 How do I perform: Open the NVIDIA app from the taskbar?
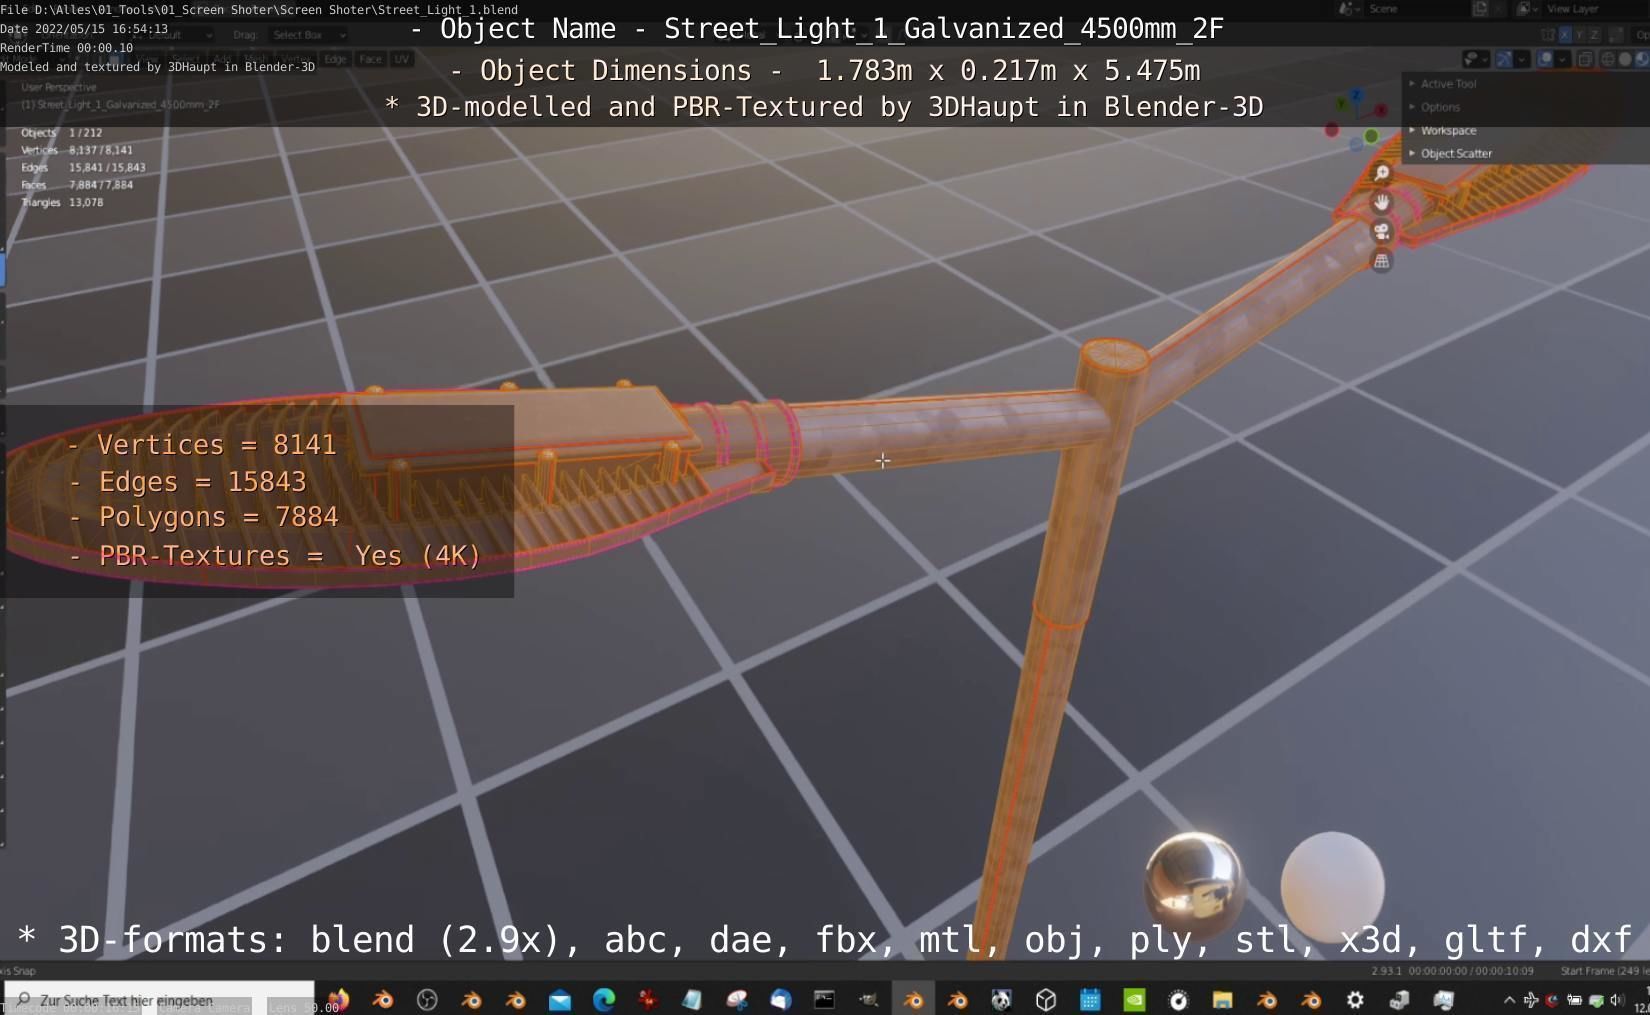[1134, 999]
